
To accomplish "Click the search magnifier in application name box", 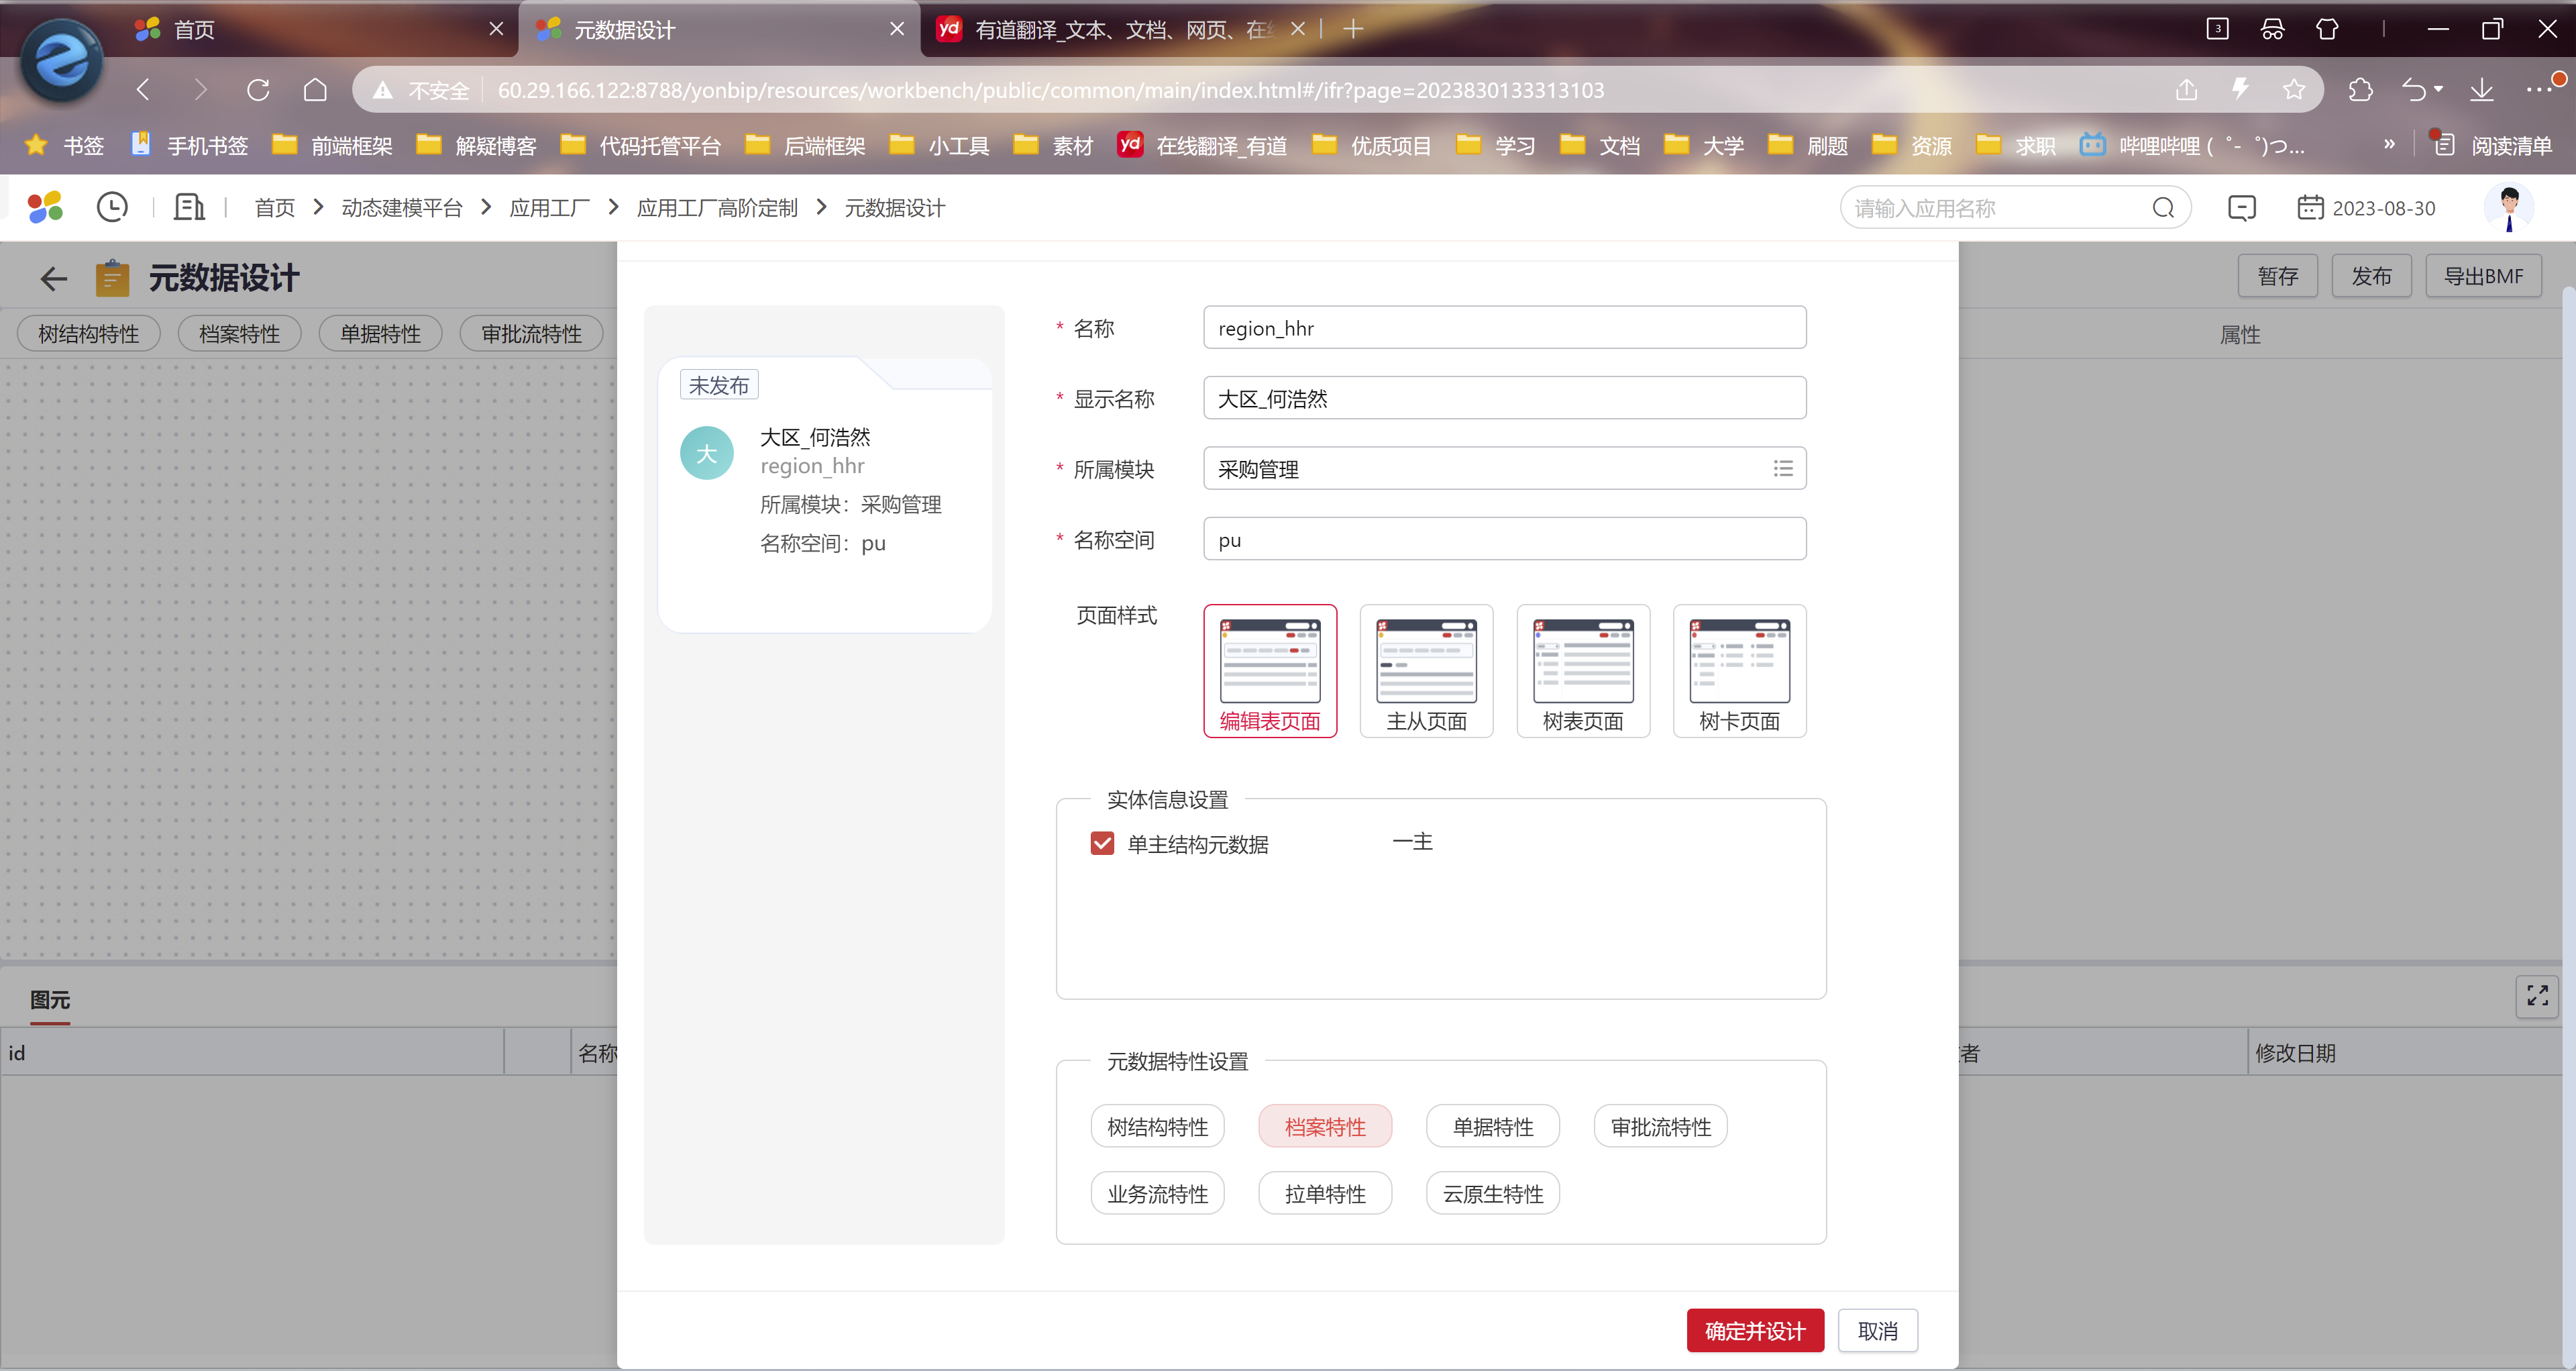I will [x=2163, y=208].
